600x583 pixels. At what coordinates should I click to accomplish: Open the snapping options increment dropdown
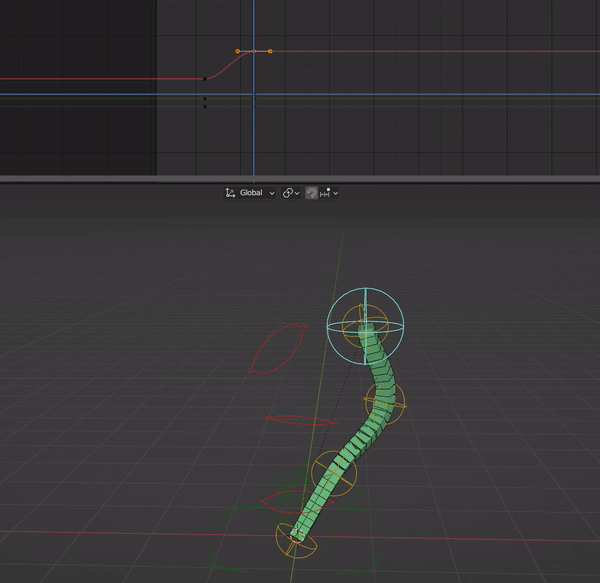click(329, 193)
